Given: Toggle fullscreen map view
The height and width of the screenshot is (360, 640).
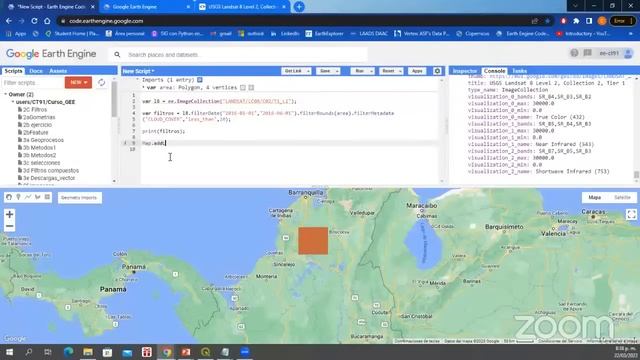Looking at the screenshot, I should 631,214.
